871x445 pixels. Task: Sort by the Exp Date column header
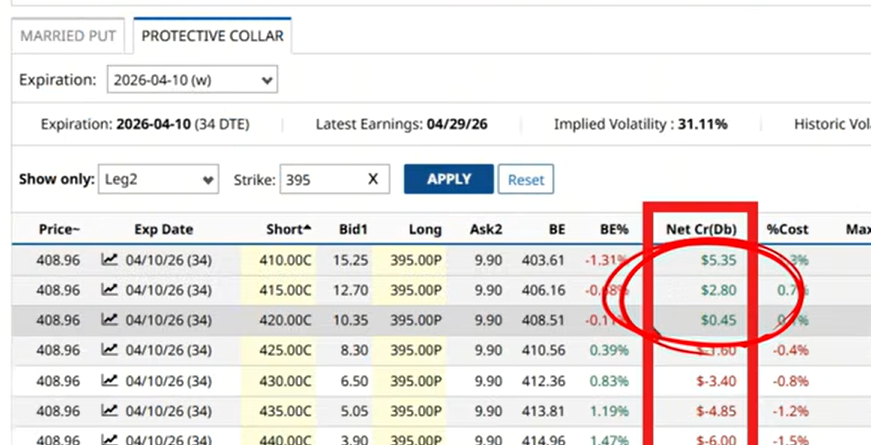(x=163, y=229)
